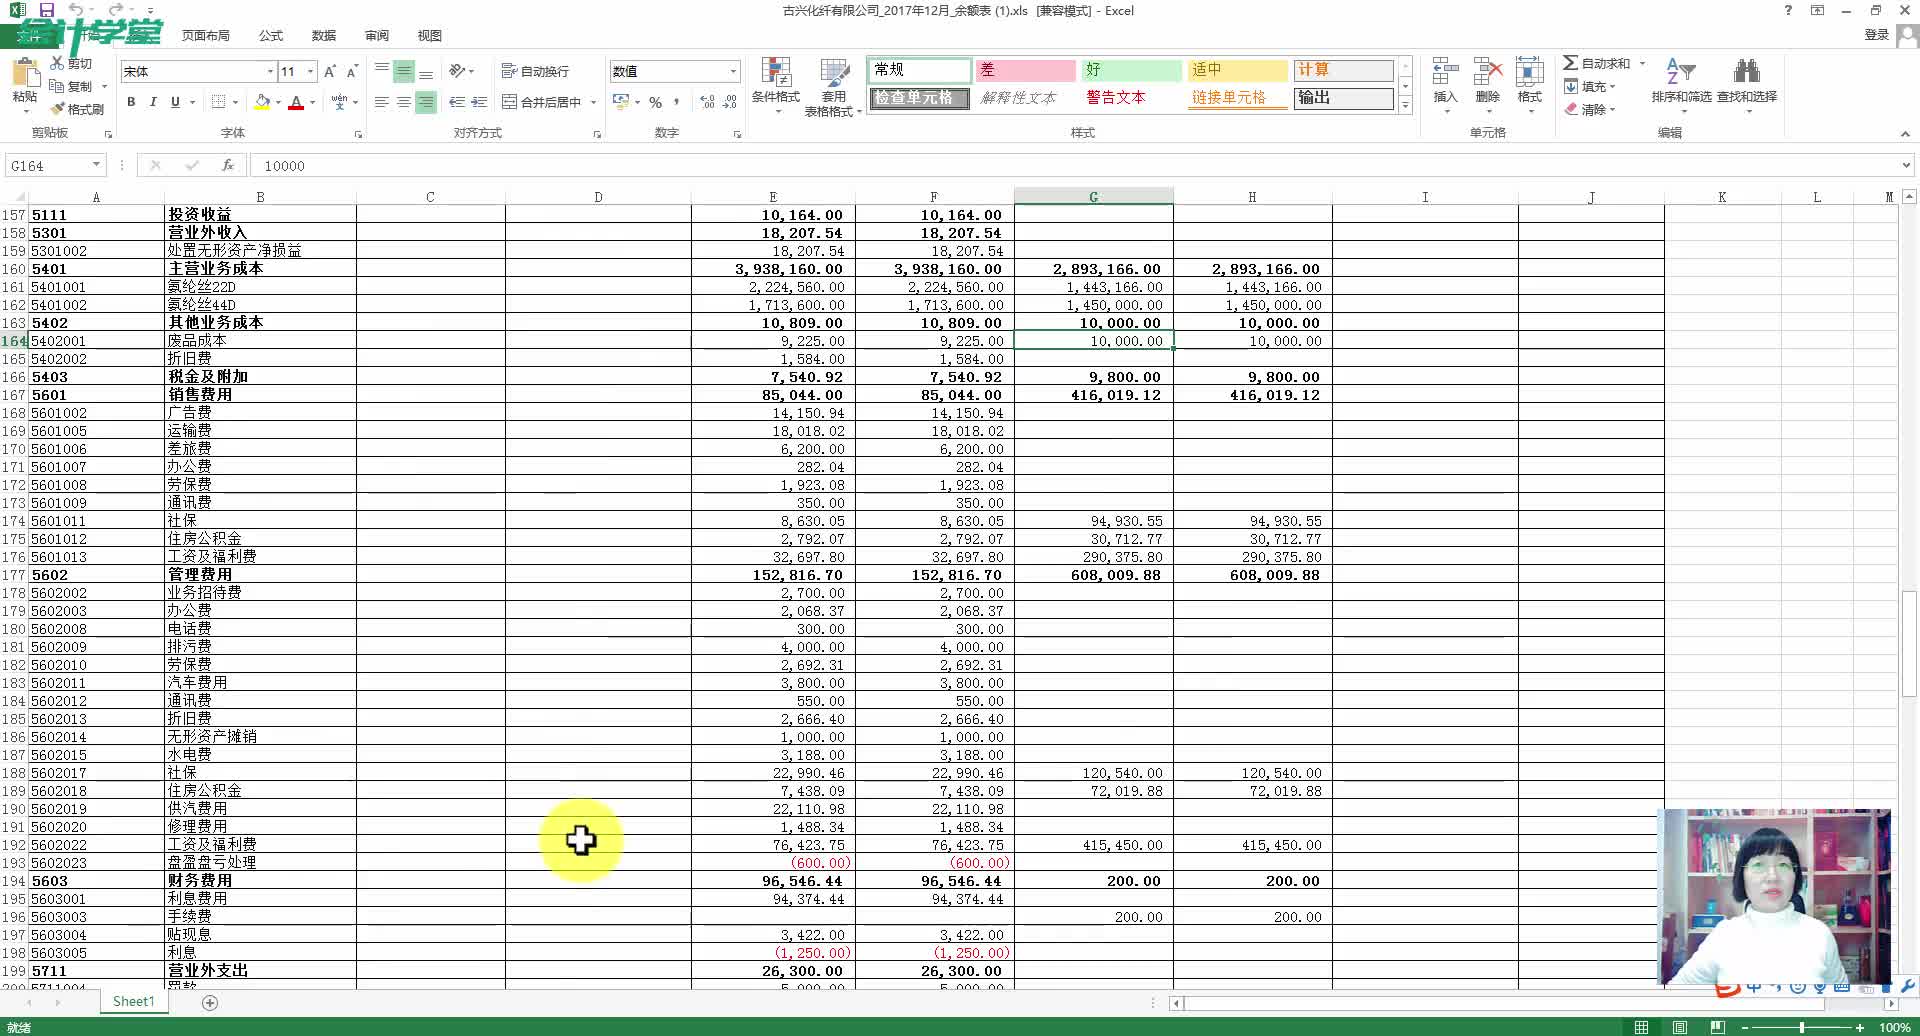Open the 审阅 ribbon tab

377,35
